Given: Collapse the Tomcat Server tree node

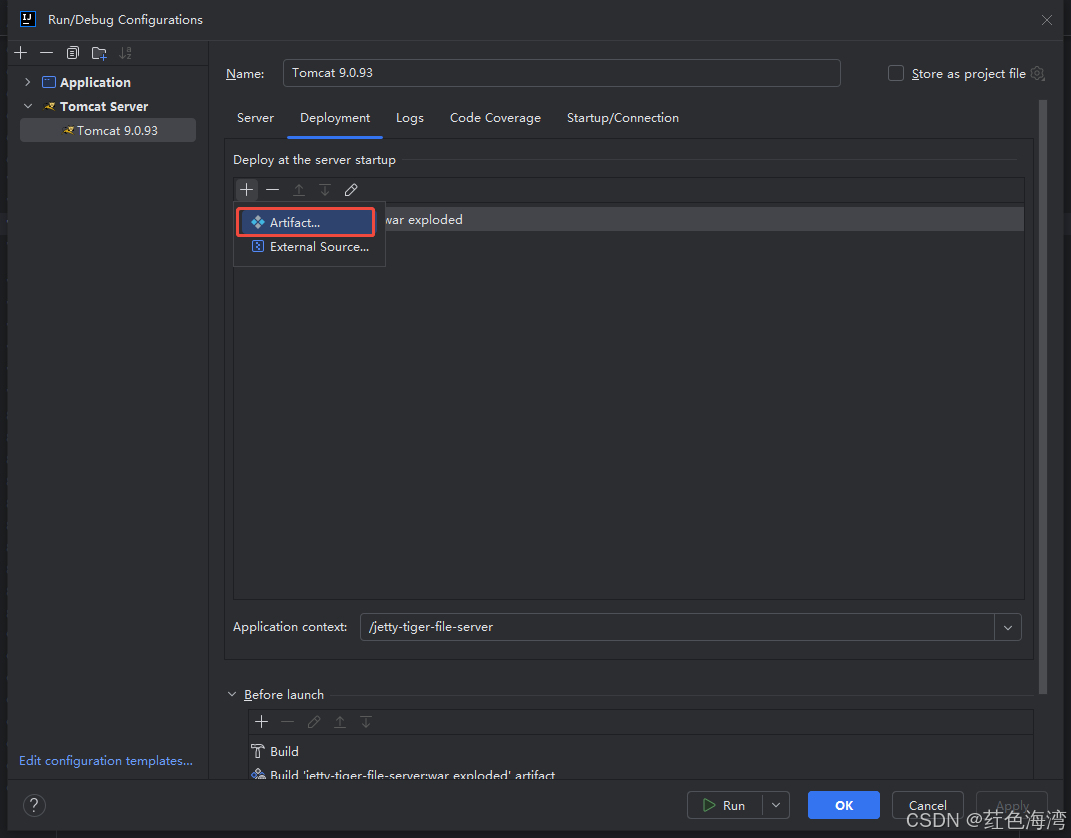Looking at the screenshot, I should [28, 106].
